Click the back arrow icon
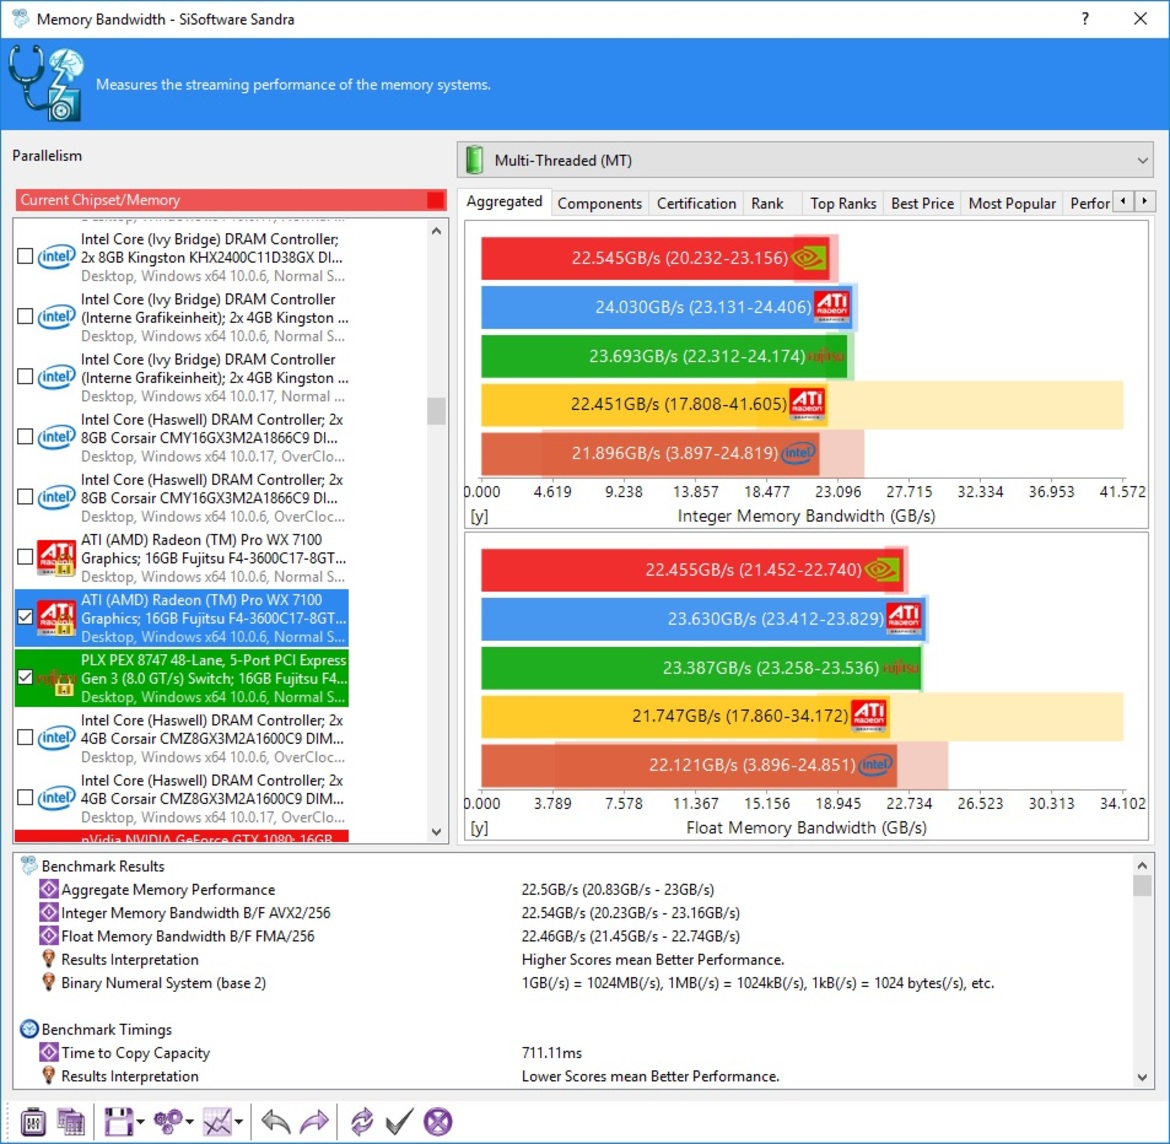This screenshot has width=1170, height=1144. pos(275,1122)
